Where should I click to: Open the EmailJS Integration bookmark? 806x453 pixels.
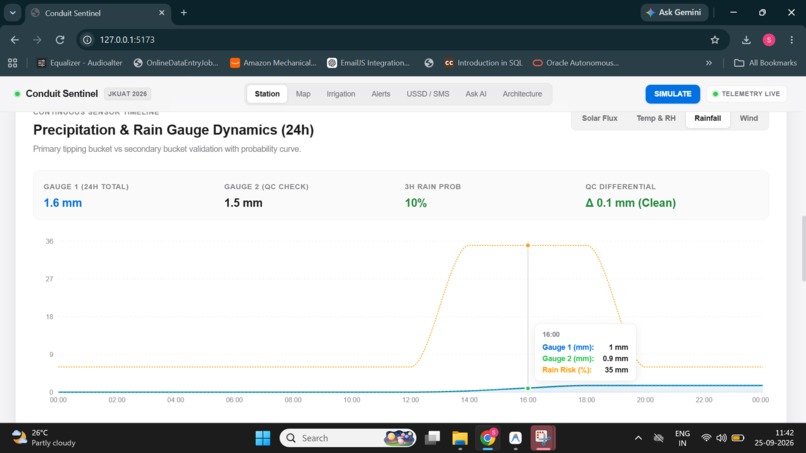(x=369, y=63)
